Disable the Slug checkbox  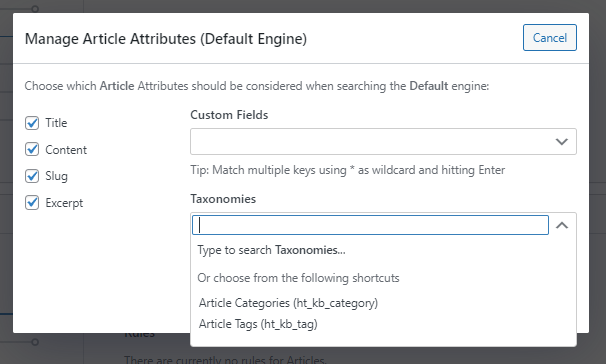32,176
